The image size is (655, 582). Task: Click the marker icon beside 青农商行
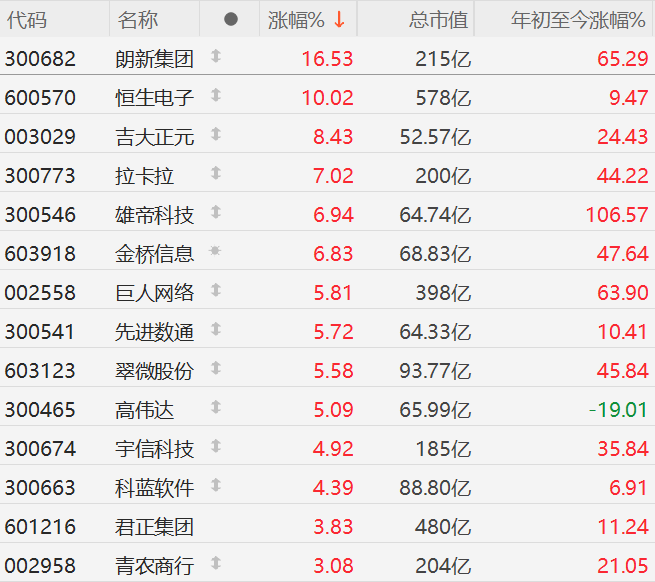click(x=215, y=565)
